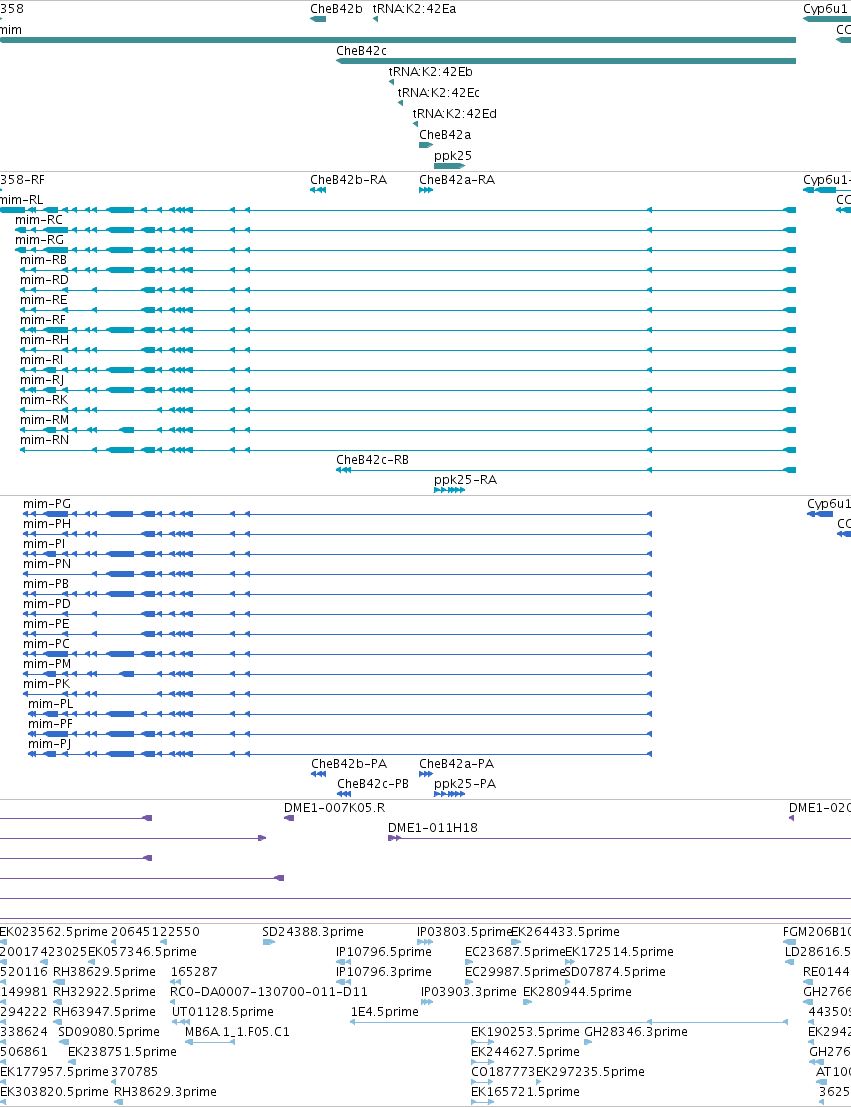Open the 1E4.5prime EST label
851x1107 pixels.
coord(385,1012)
